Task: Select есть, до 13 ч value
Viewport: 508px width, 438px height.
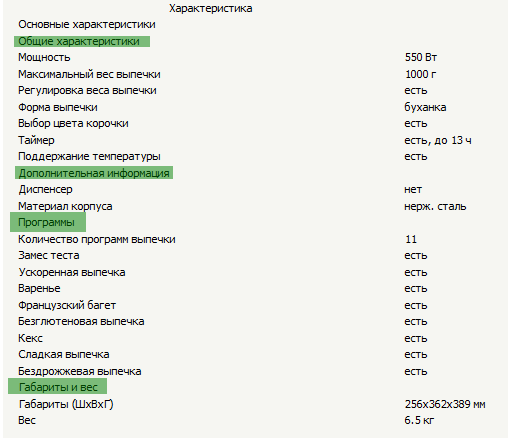Action: pyautogui.click(x=438, y=140)
